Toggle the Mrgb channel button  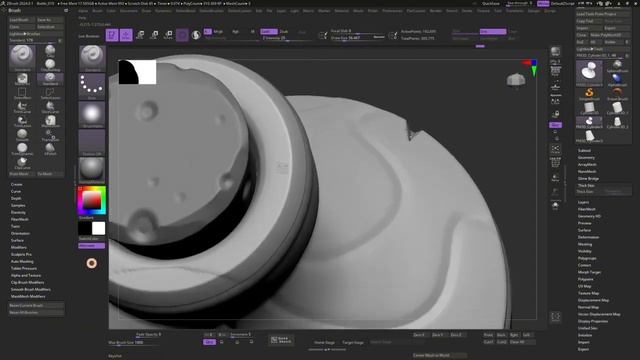click(218, 31)
